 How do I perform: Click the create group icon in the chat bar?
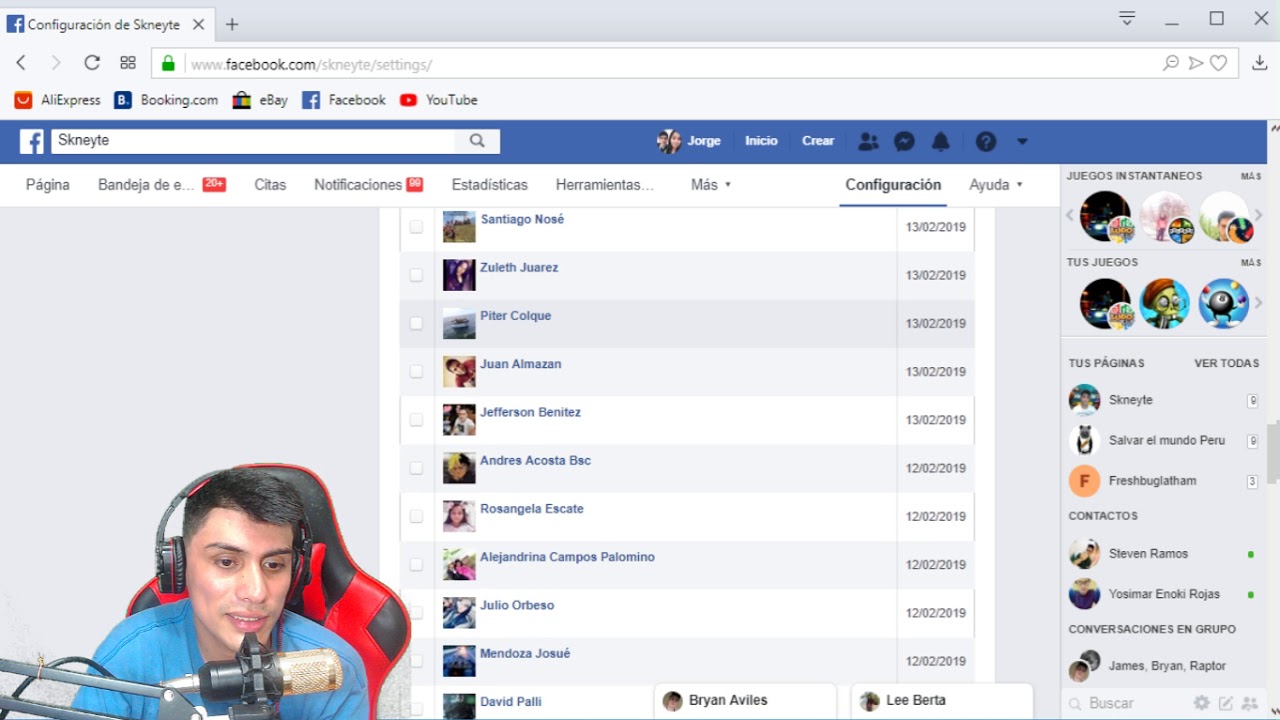tap(1249, 703)
